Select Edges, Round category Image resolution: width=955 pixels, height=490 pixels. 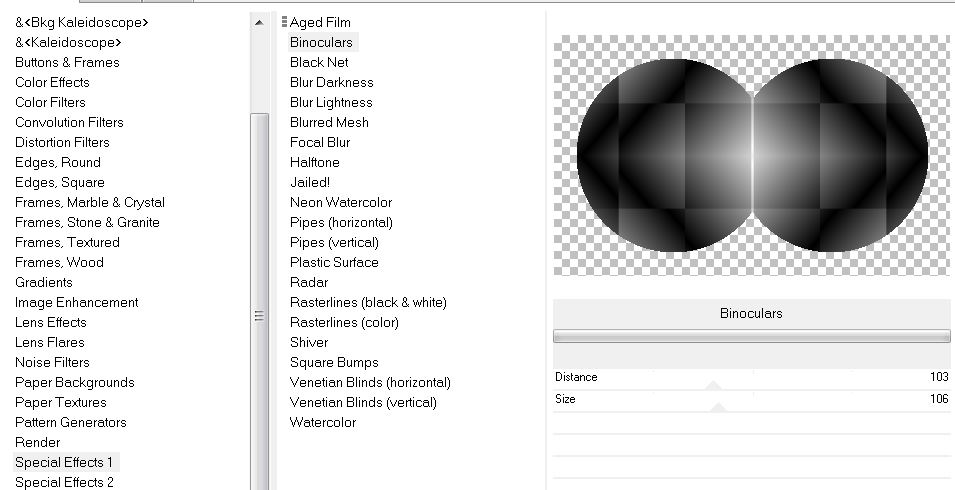point(58,163)
